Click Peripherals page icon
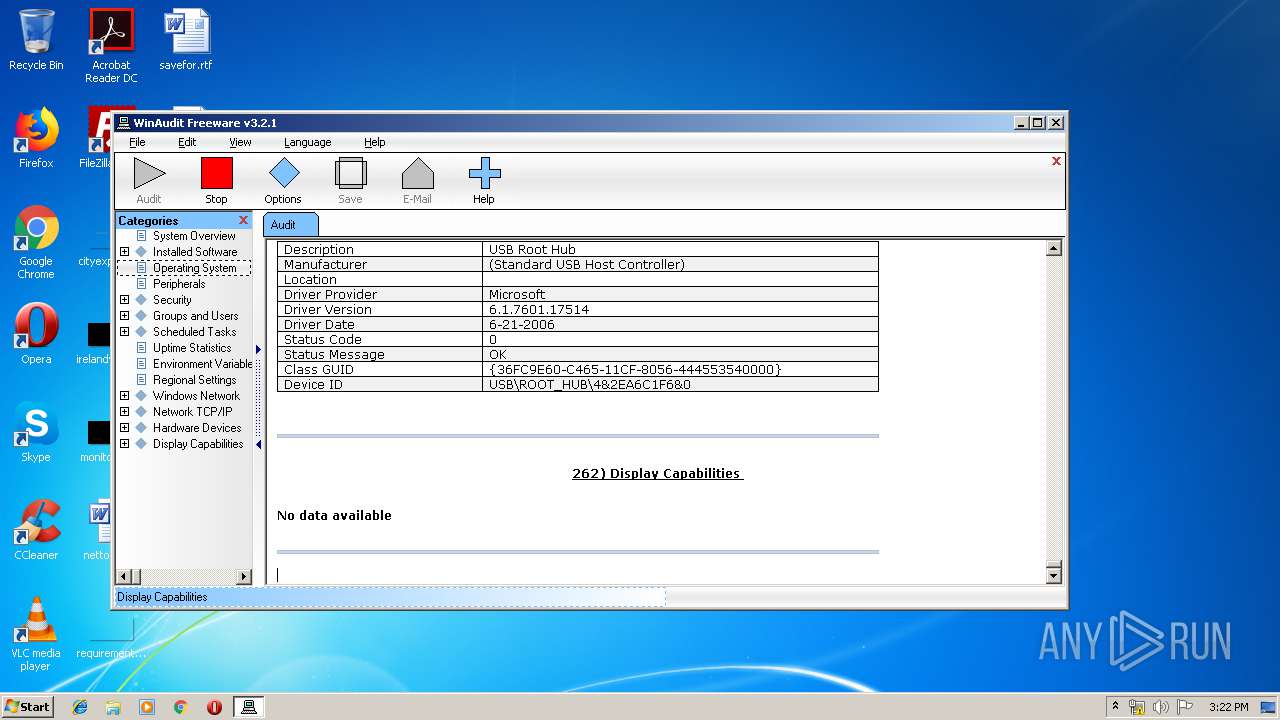Screen dimensions: 1280x720 pos(141,284)
